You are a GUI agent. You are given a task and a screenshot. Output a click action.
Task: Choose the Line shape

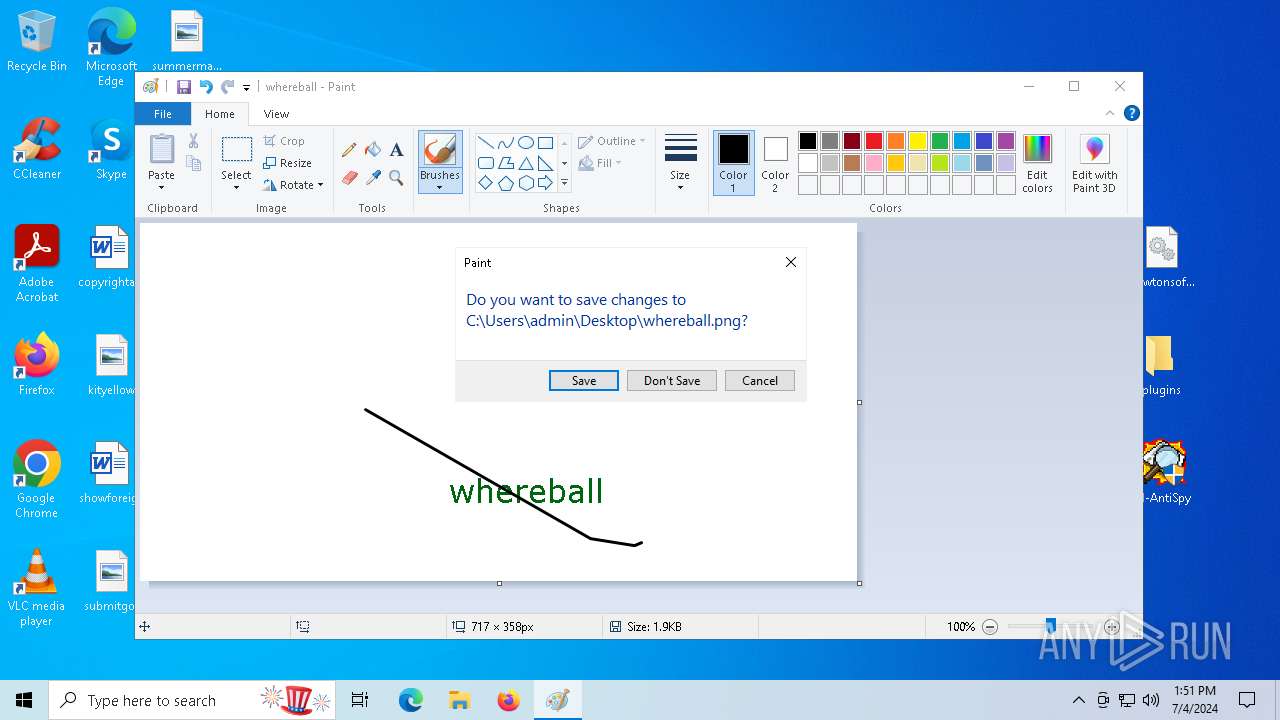pyautogui.click(x=485, y=142)
